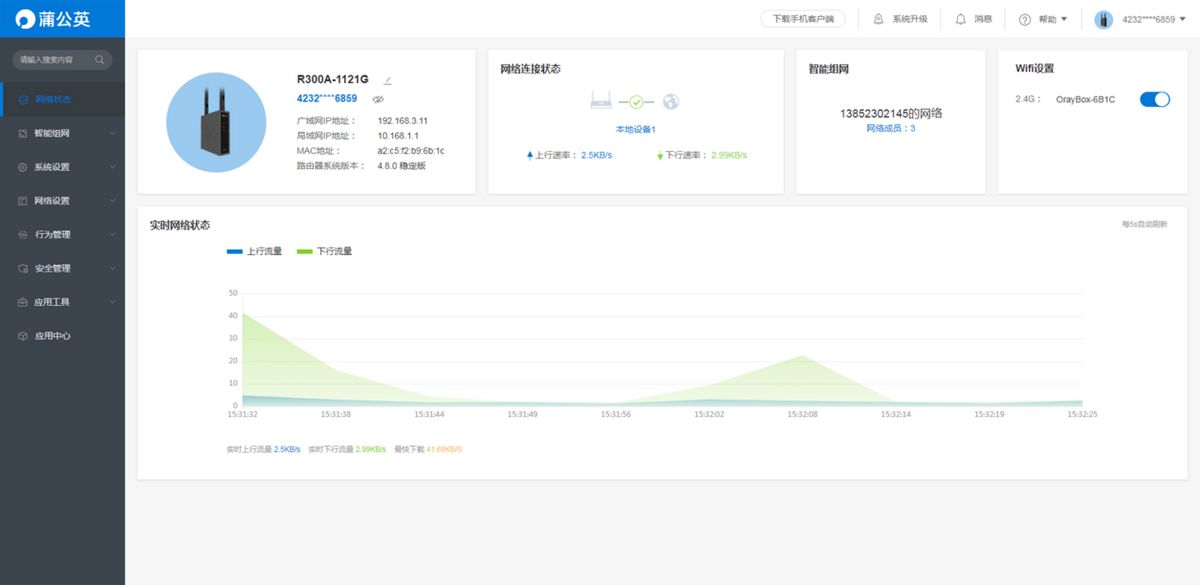The height and width of the screenshot is (585, 1200).
Task: Toggle SN visibility with the eye icon
Action: pyautogui.click(x=378, y=99)
